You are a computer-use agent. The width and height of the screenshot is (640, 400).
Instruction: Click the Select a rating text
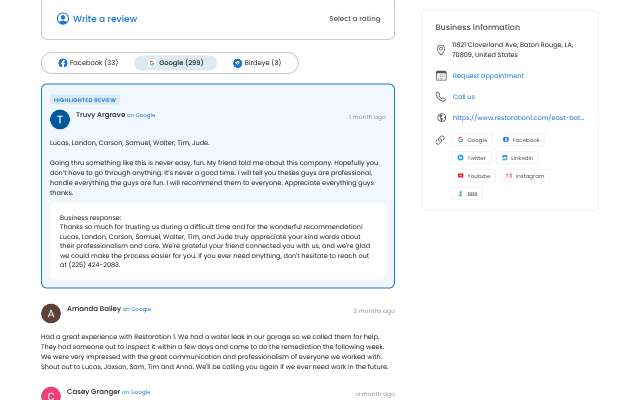[x=355, y=19]
